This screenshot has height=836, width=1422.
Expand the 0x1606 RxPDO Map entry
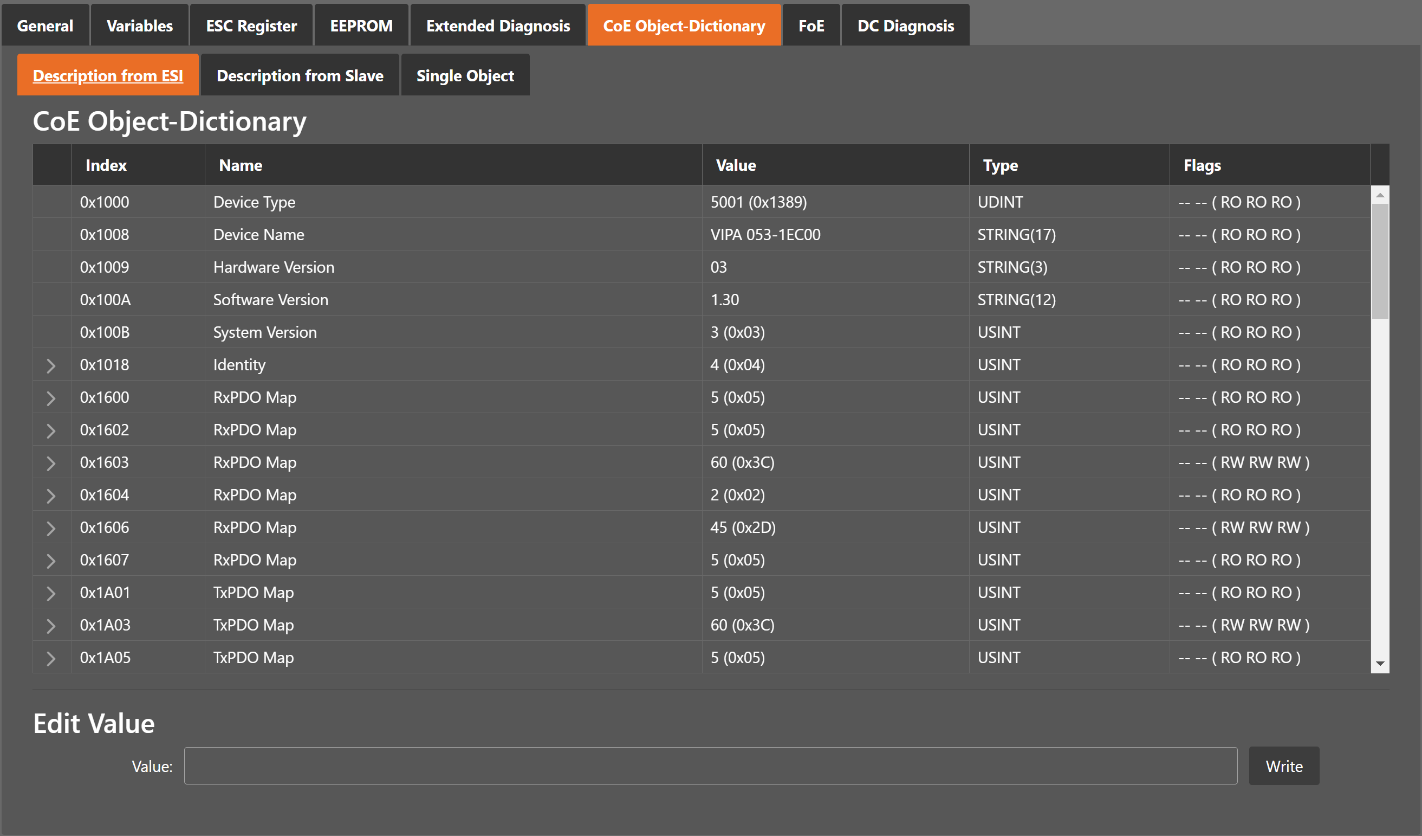[51, 528]
